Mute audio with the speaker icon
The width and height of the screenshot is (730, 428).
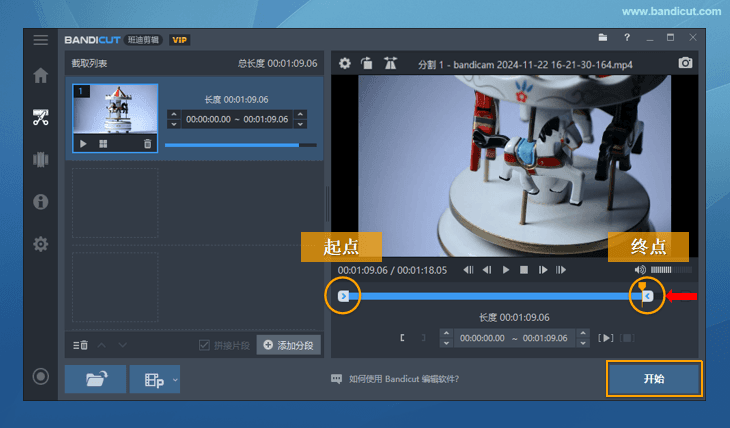640,270
